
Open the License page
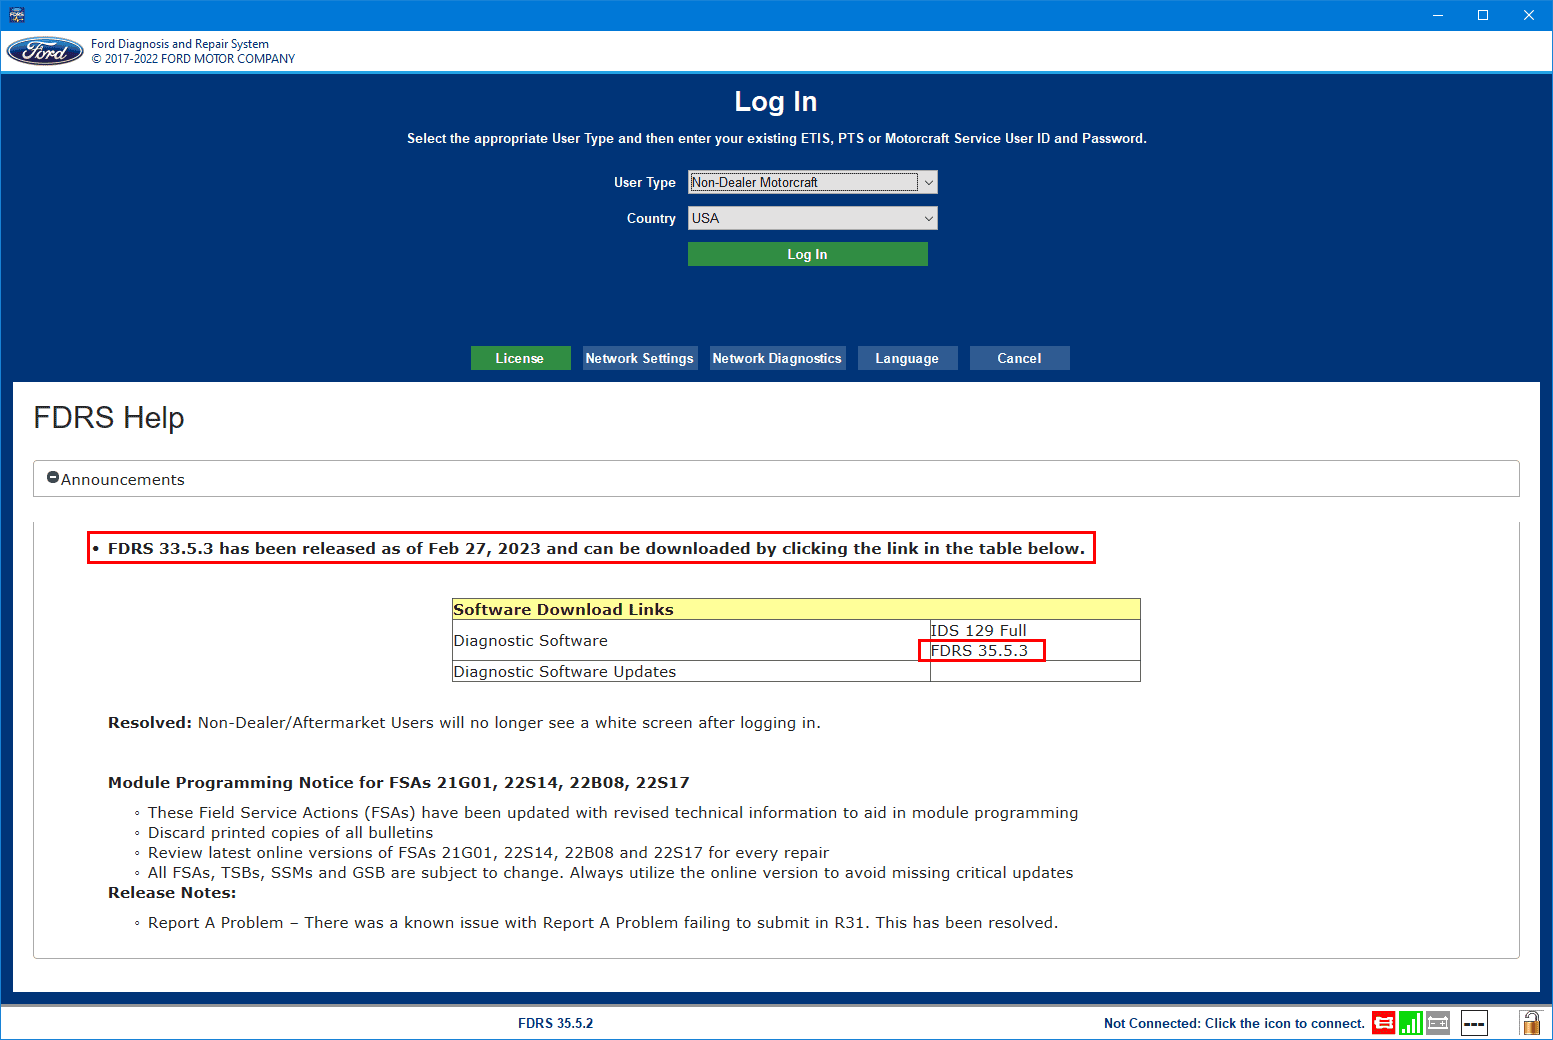click(520, 358)
